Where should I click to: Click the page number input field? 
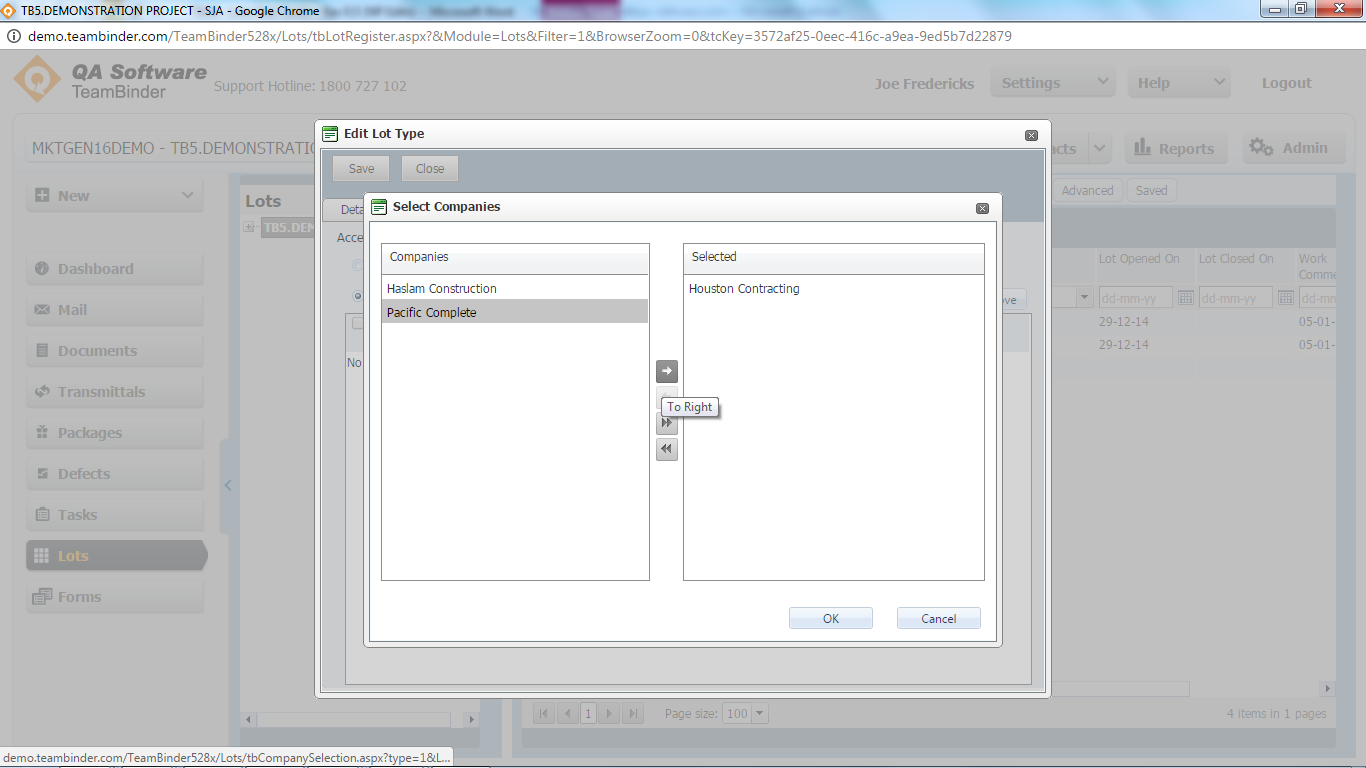tap(588, 713)
